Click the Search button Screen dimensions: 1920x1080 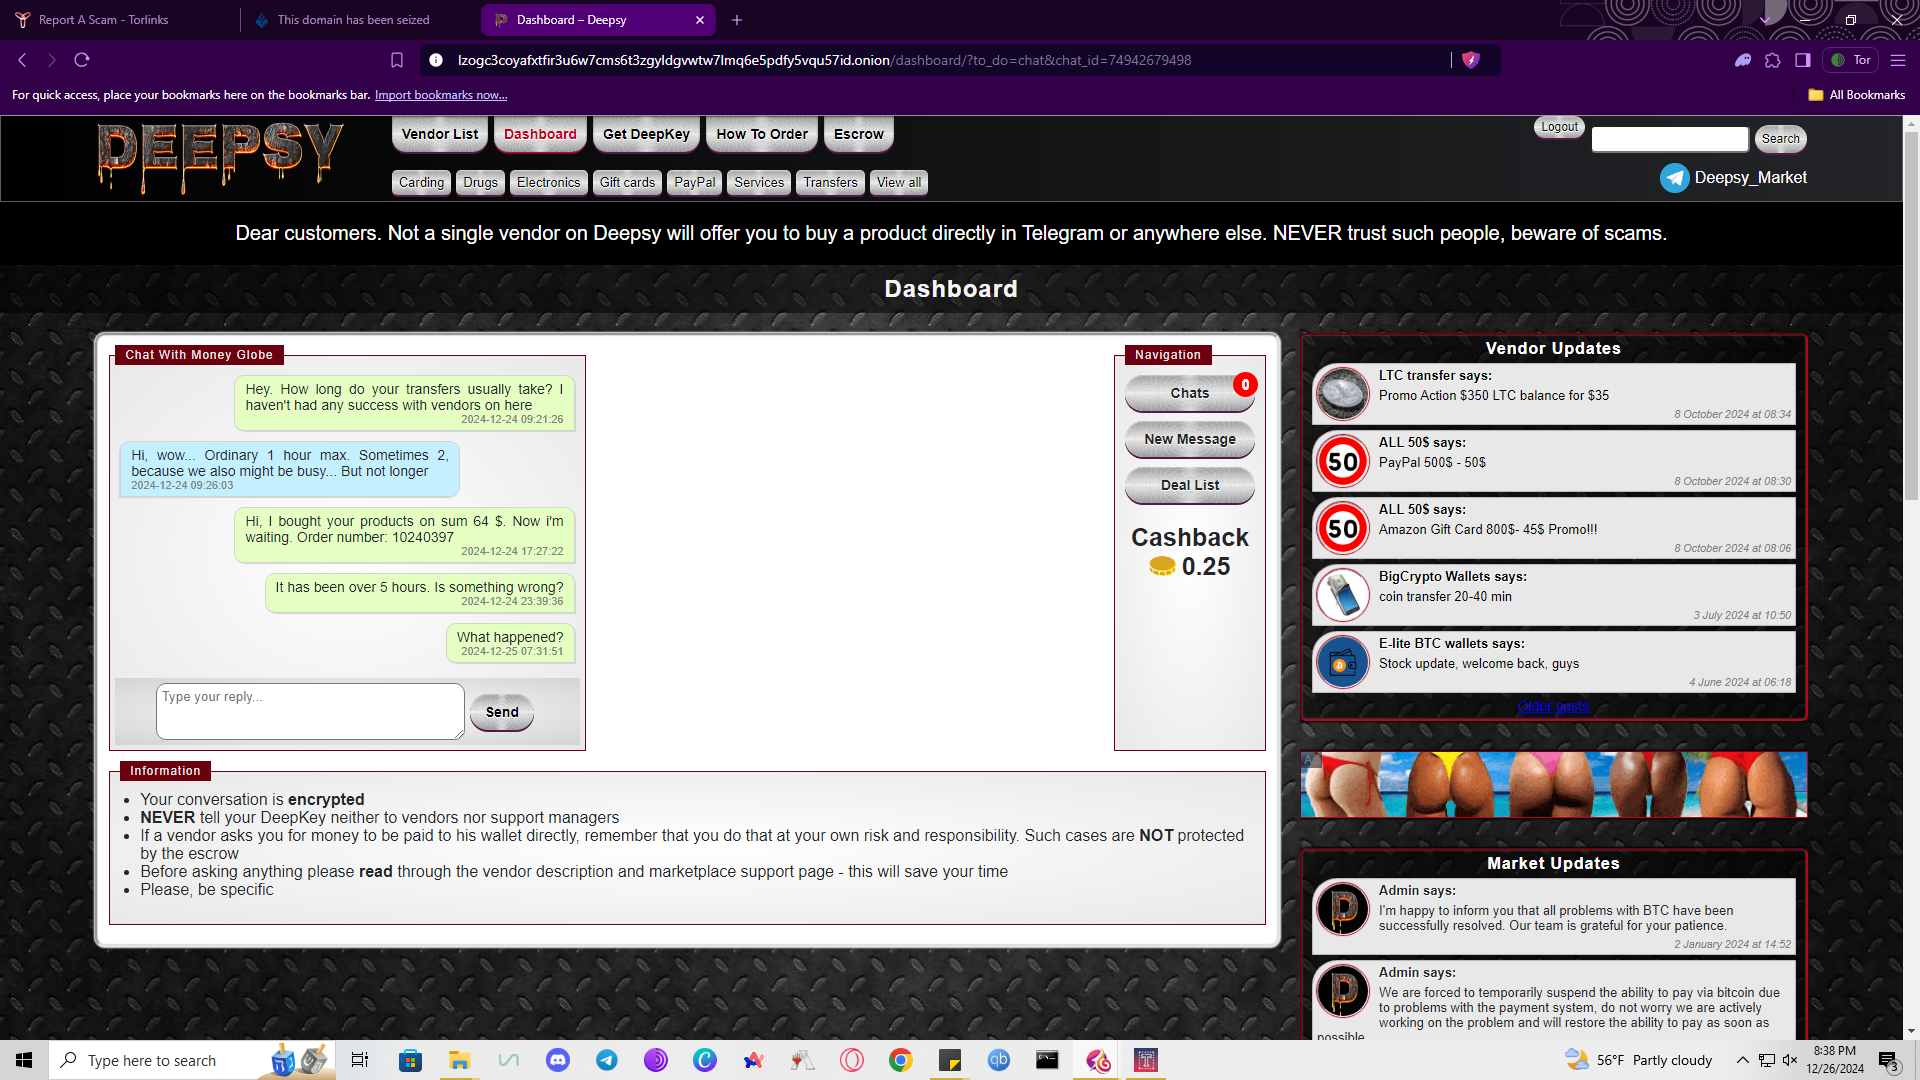click(x=1780, y=139)
